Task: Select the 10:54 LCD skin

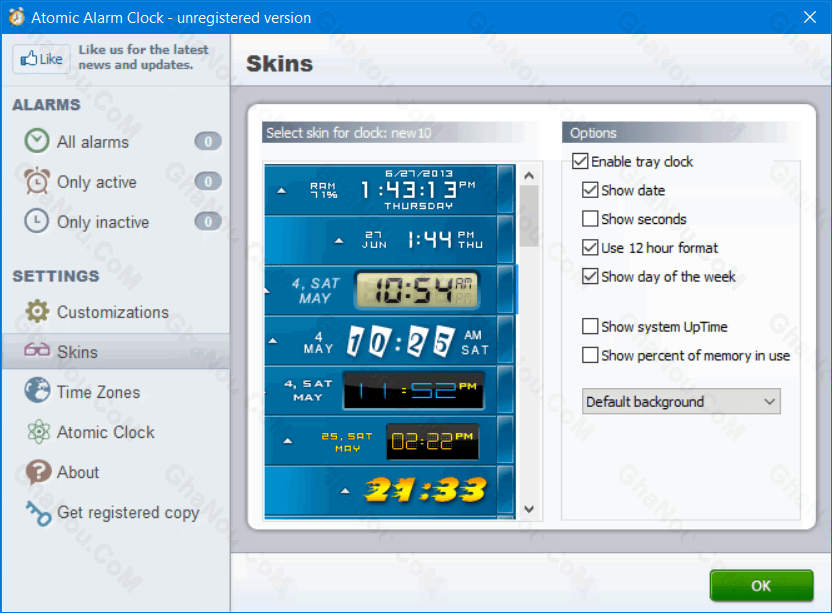Action: point(389,290)
